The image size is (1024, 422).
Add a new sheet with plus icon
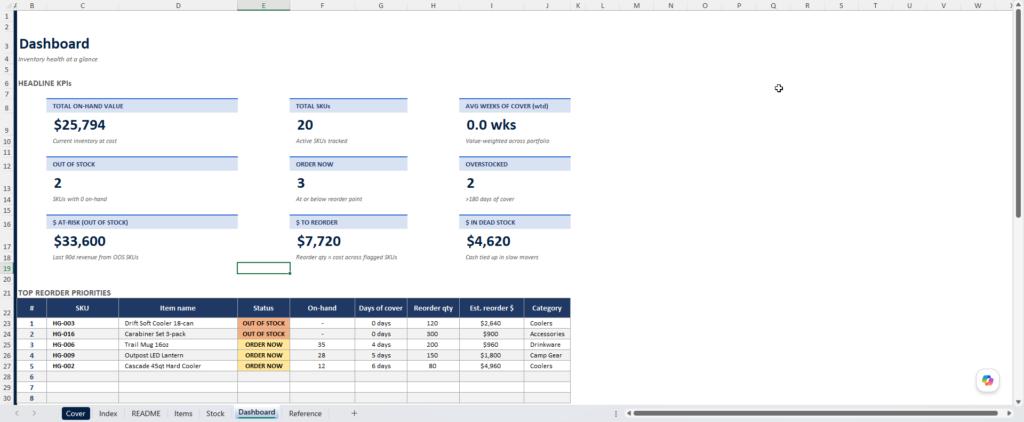[x=355, y=414]
